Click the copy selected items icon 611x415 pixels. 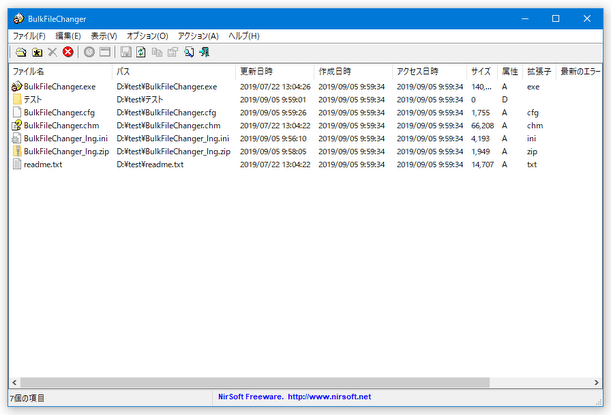tap(157, 52)
